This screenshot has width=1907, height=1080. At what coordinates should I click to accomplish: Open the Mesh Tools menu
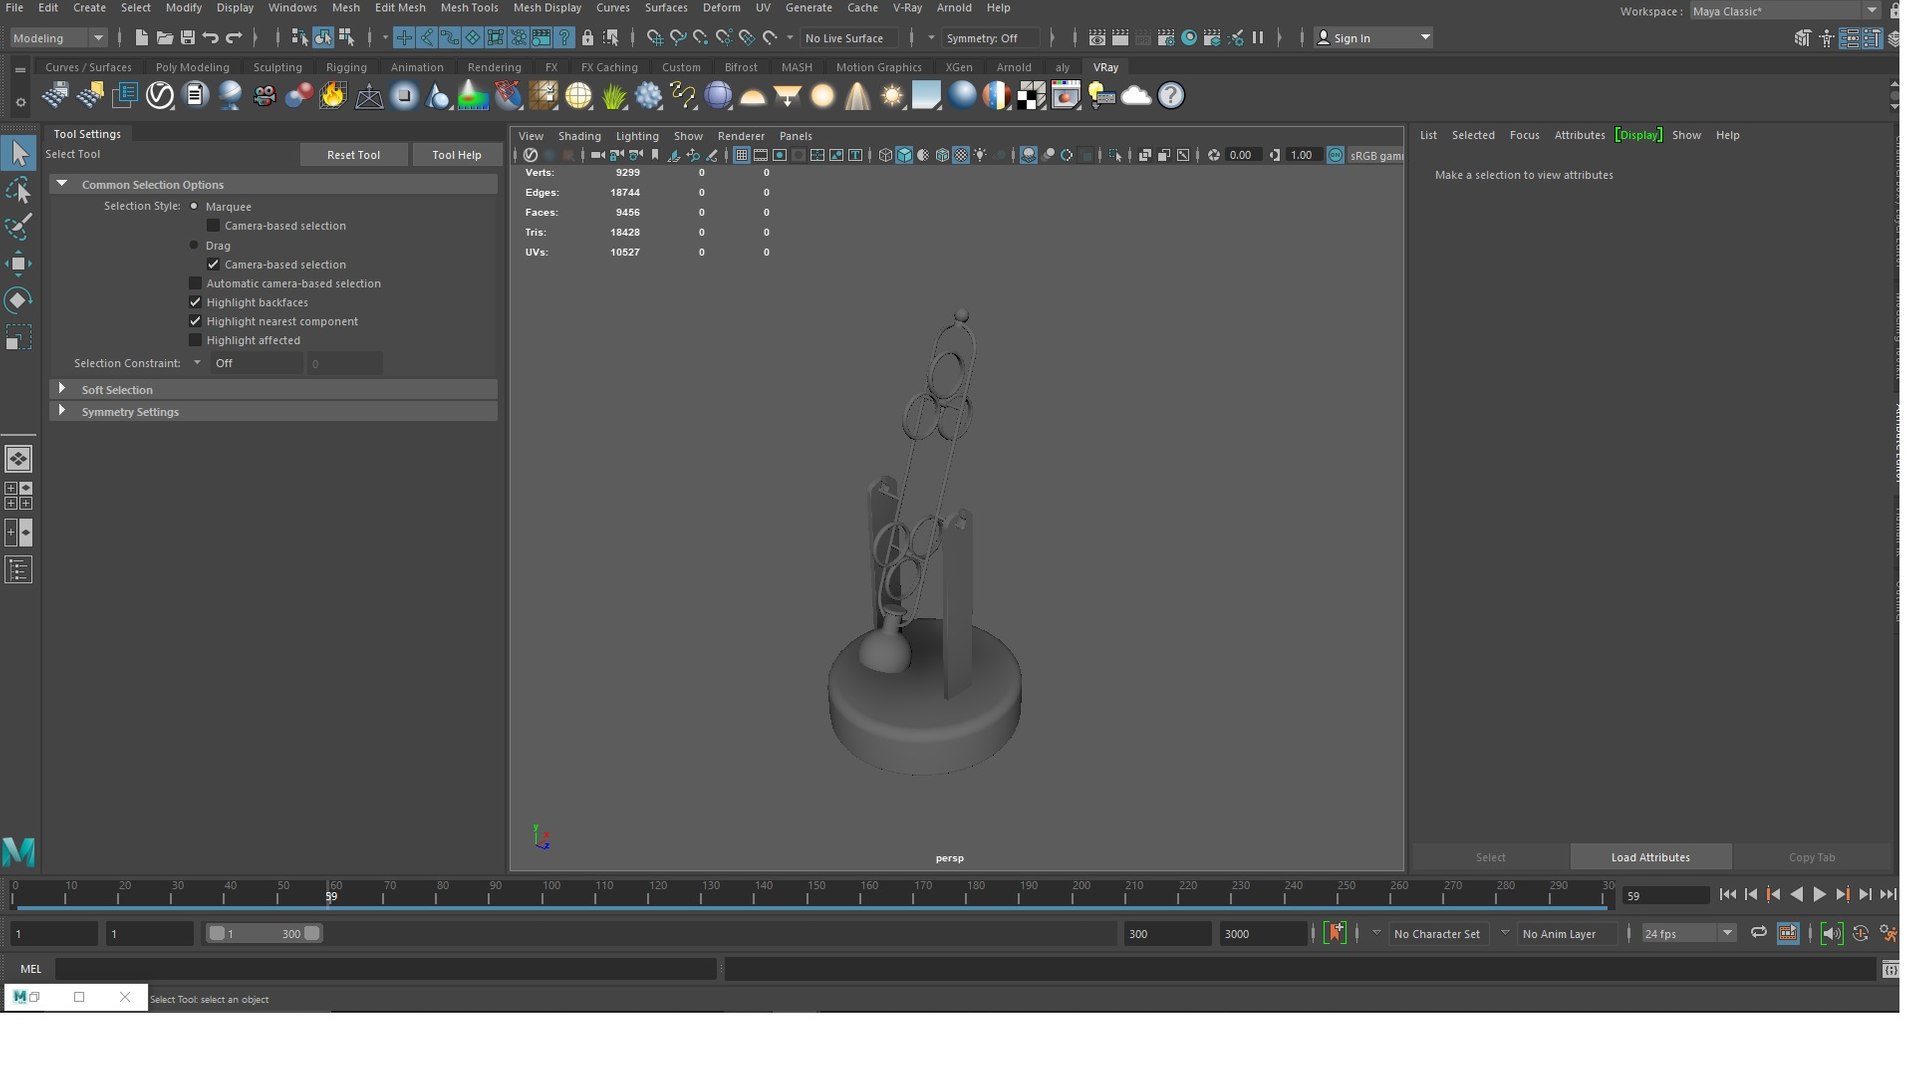point(469,8)
